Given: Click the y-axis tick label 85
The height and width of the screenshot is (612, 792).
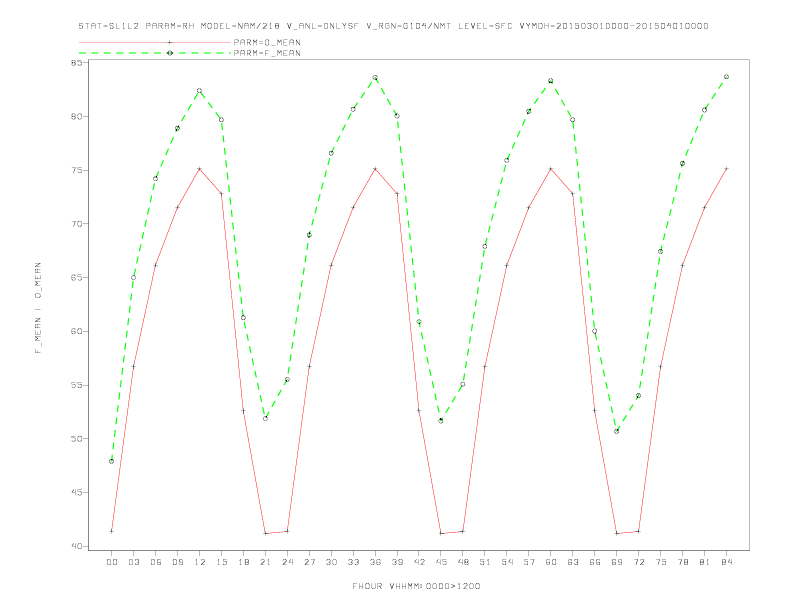Looking at the screenshot, I should pos(76,63).
